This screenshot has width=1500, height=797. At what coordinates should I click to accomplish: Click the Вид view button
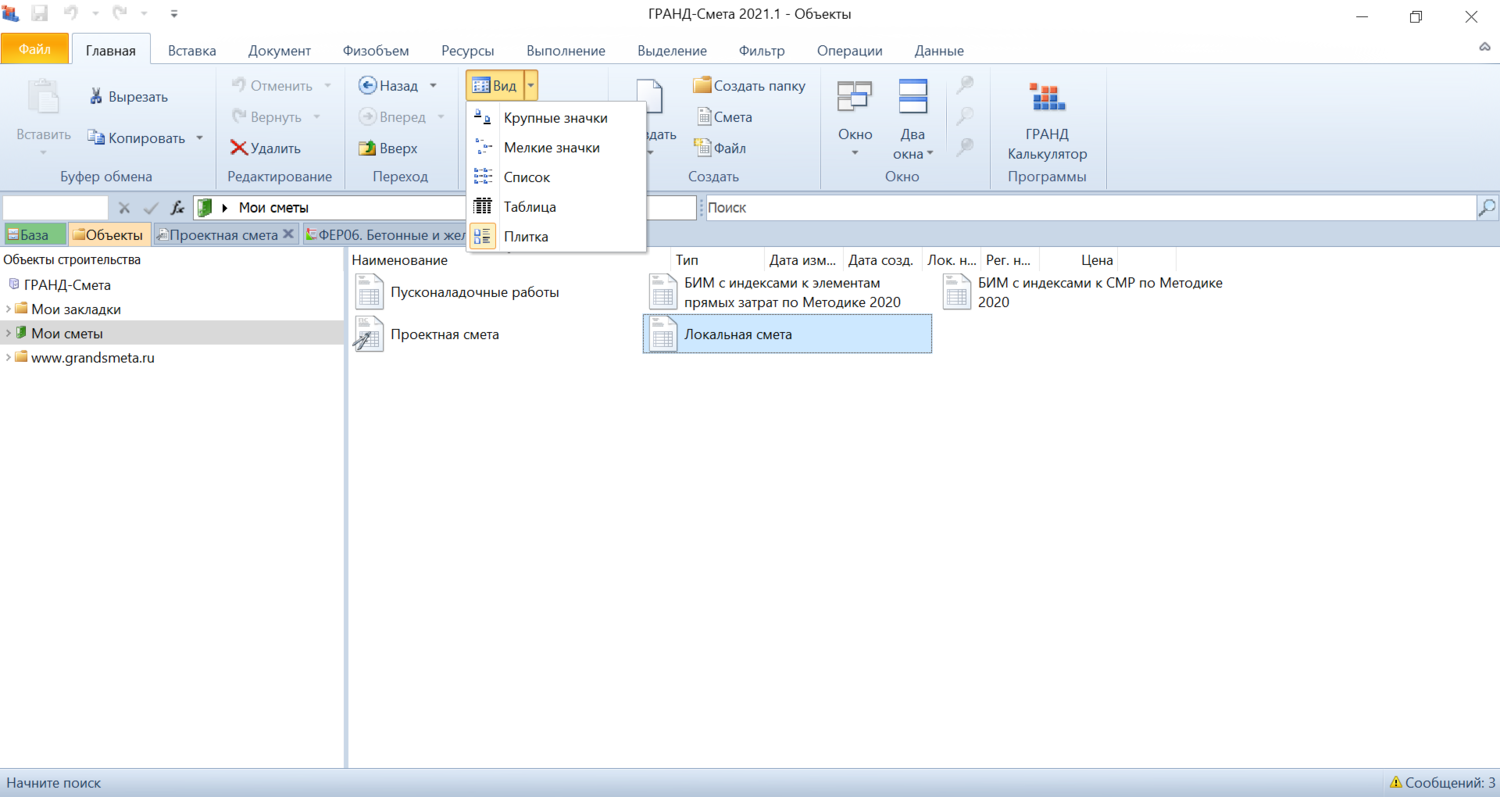[494, 86]
